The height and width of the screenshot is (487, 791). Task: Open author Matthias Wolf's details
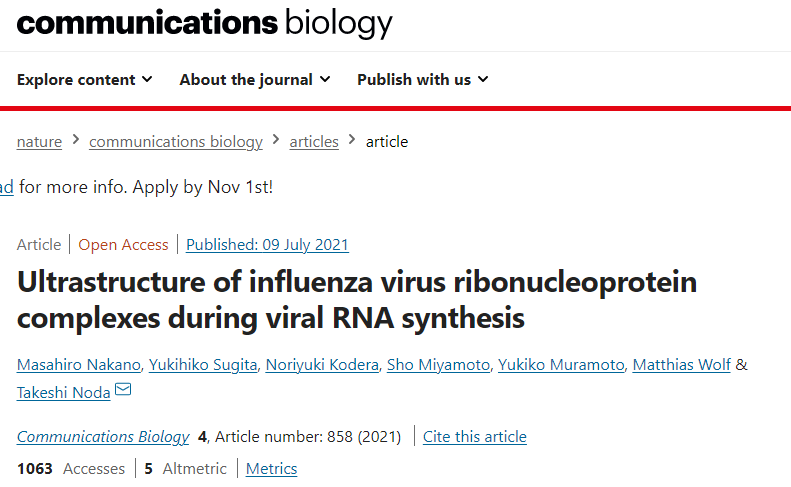pos(682,365)
